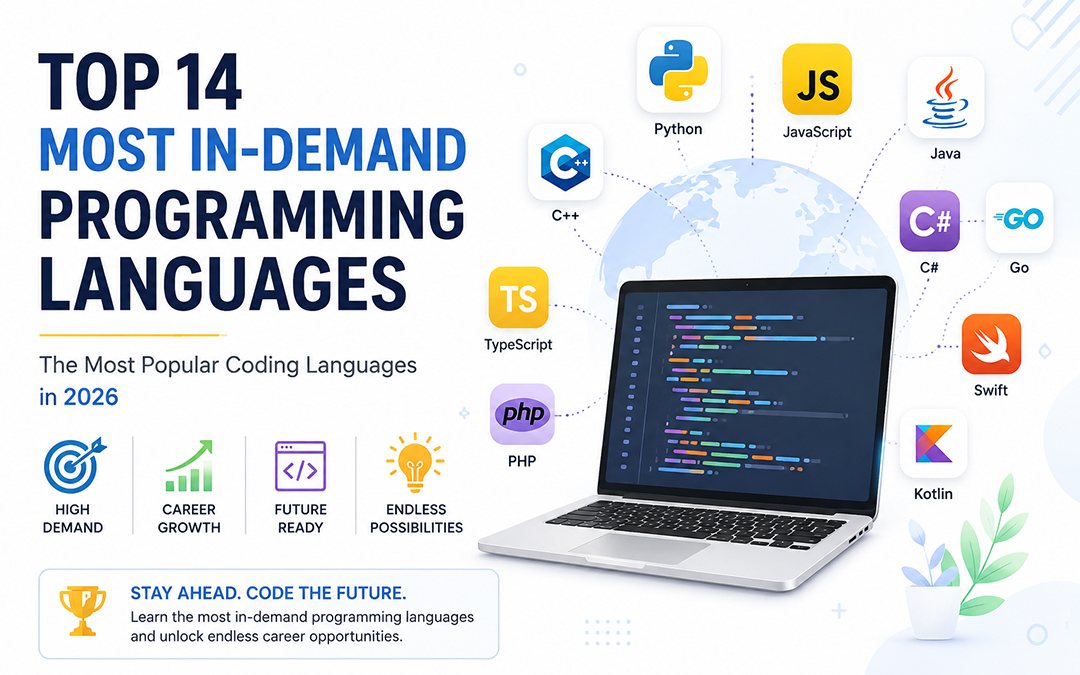Click the "HIGH DEMAND" caption

pyautogui.click(x=72, y=518)
